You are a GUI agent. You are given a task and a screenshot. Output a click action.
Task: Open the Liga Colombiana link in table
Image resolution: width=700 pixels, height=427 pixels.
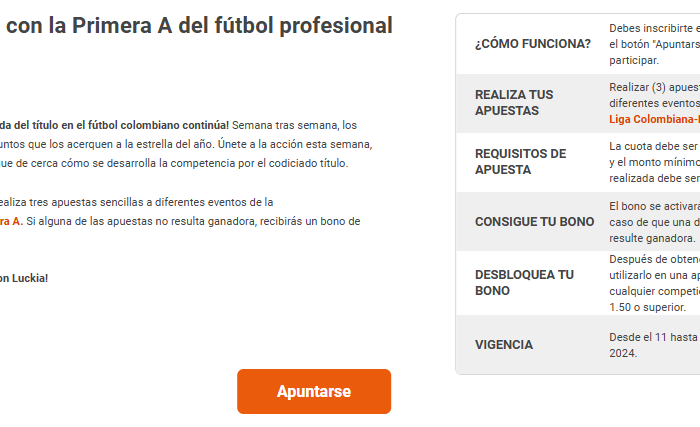pyautogui.click(x=654, y=119)
